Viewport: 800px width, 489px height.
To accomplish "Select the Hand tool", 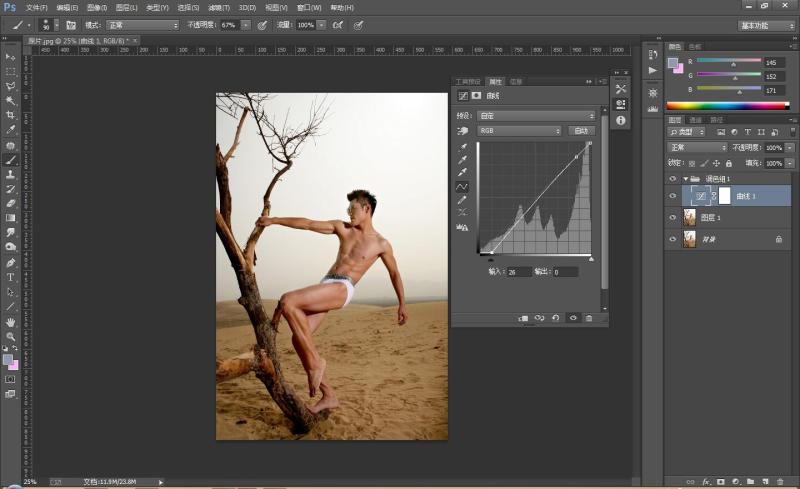I will coord(10,322).
